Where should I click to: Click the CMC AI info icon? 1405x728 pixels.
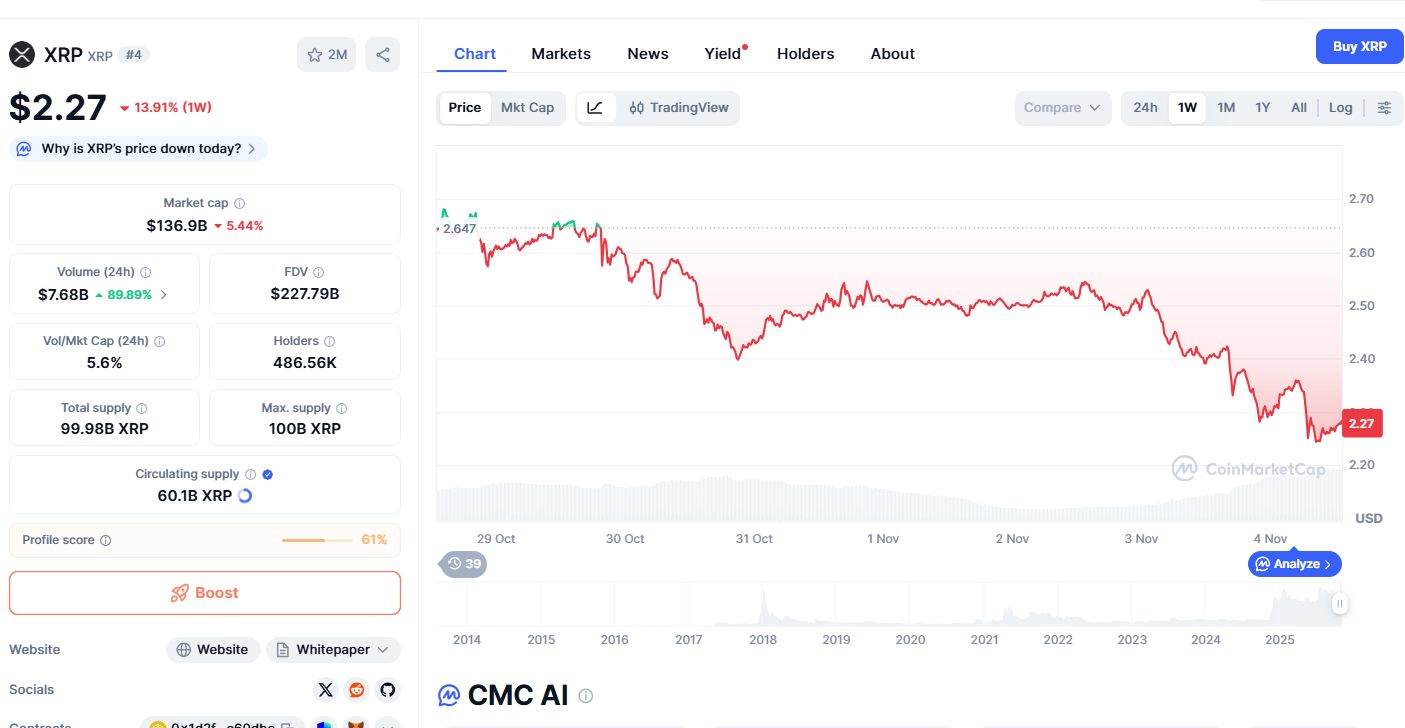click(586, 695)
